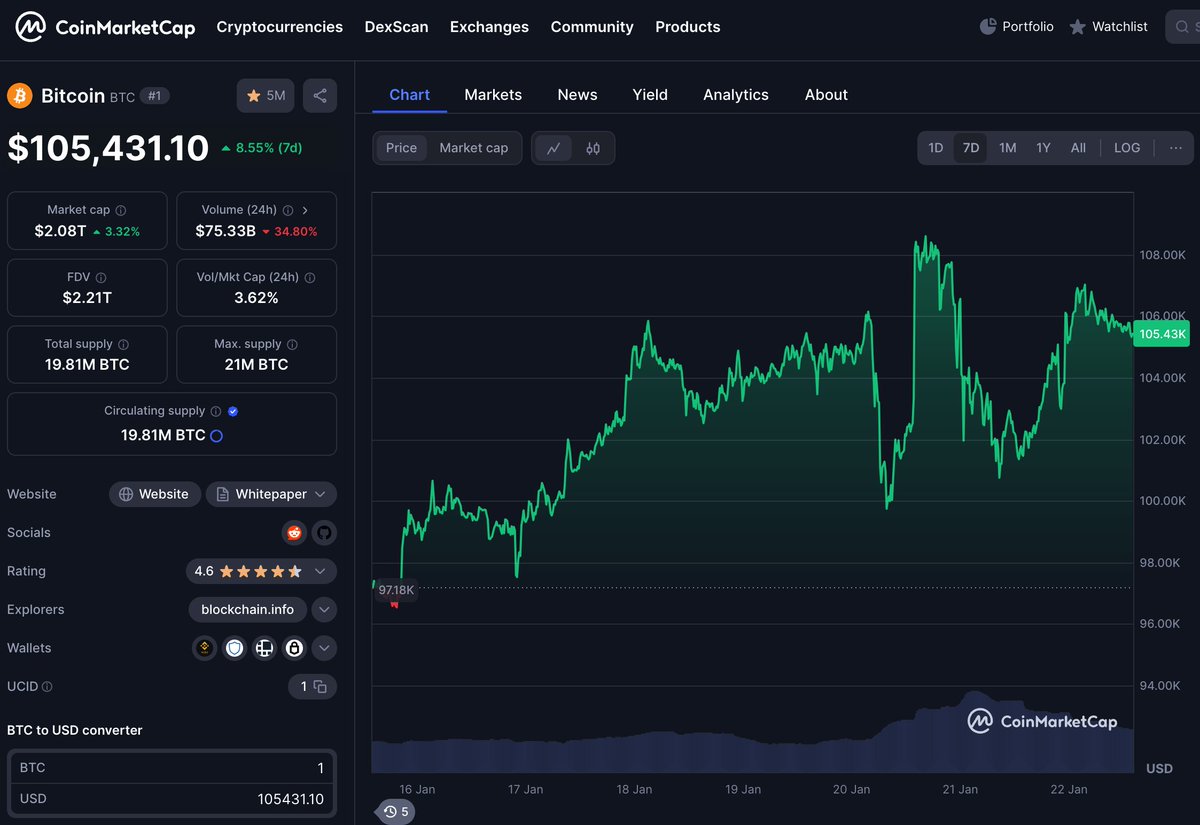Switch to the Yield tab
The height and width of the screenshot is (825, 1200).
click(x=650, y=95)
